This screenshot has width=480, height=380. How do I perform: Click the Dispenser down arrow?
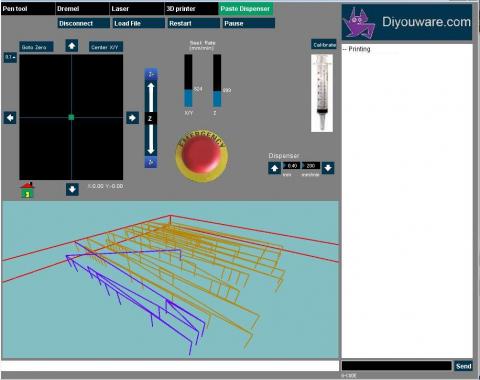[328, 168]
